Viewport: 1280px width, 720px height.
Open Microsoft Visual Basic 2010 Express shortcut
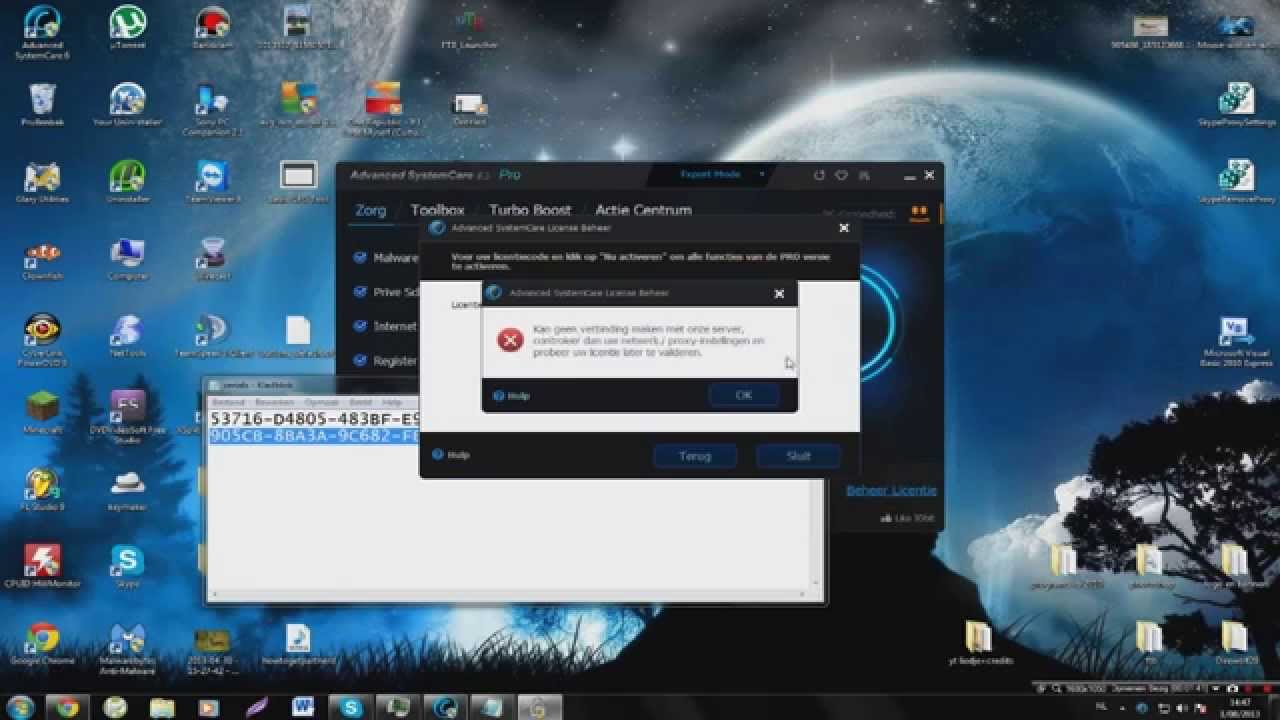(1236, 342)
